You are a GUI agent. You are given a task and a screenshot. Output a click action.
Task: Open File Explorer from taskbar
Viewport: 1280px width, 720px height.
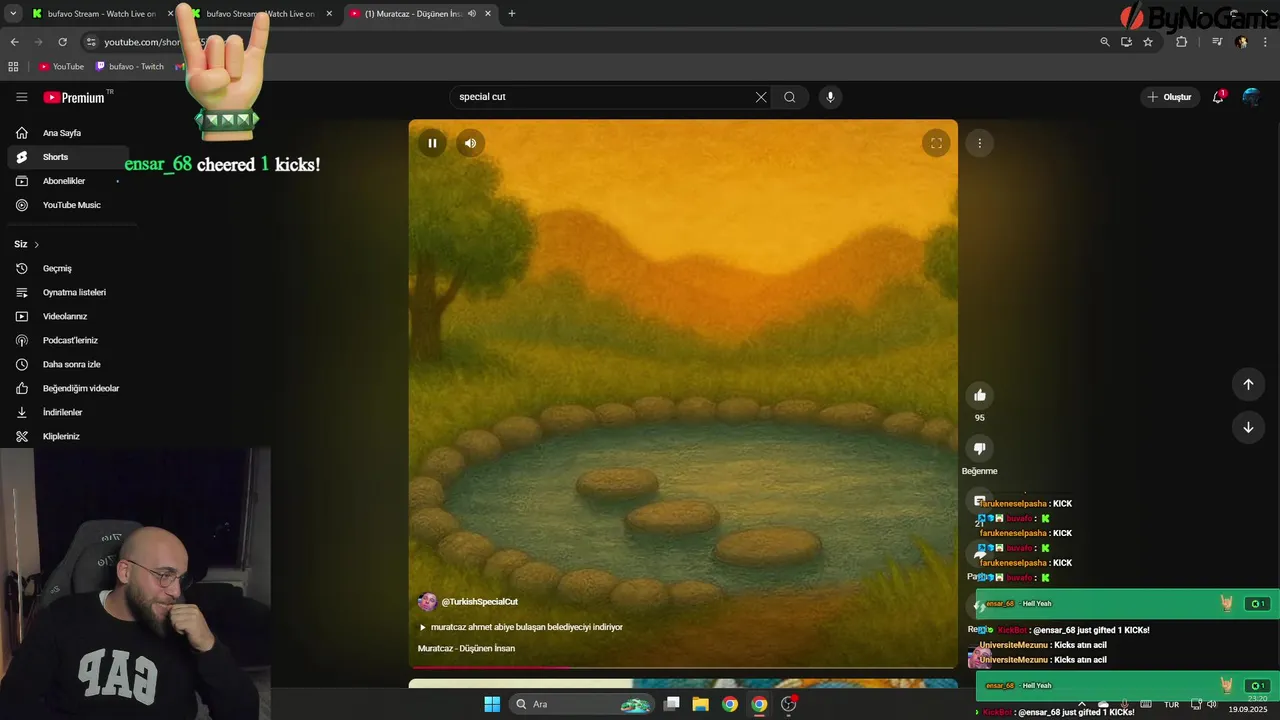[x=701, y=704]
